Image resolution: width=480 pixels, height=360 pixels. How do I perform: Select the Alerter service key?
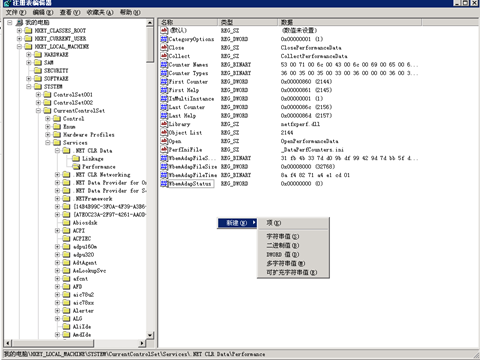coord(83,310)
